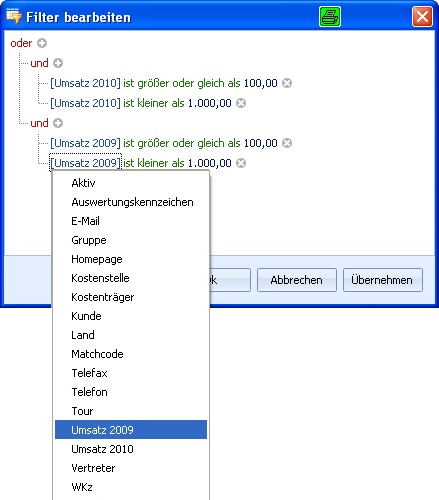Screen dimensions: 439x500
Task: Click [Umsatz 2010] field in kleiner-als row
Action: (85, 103)
